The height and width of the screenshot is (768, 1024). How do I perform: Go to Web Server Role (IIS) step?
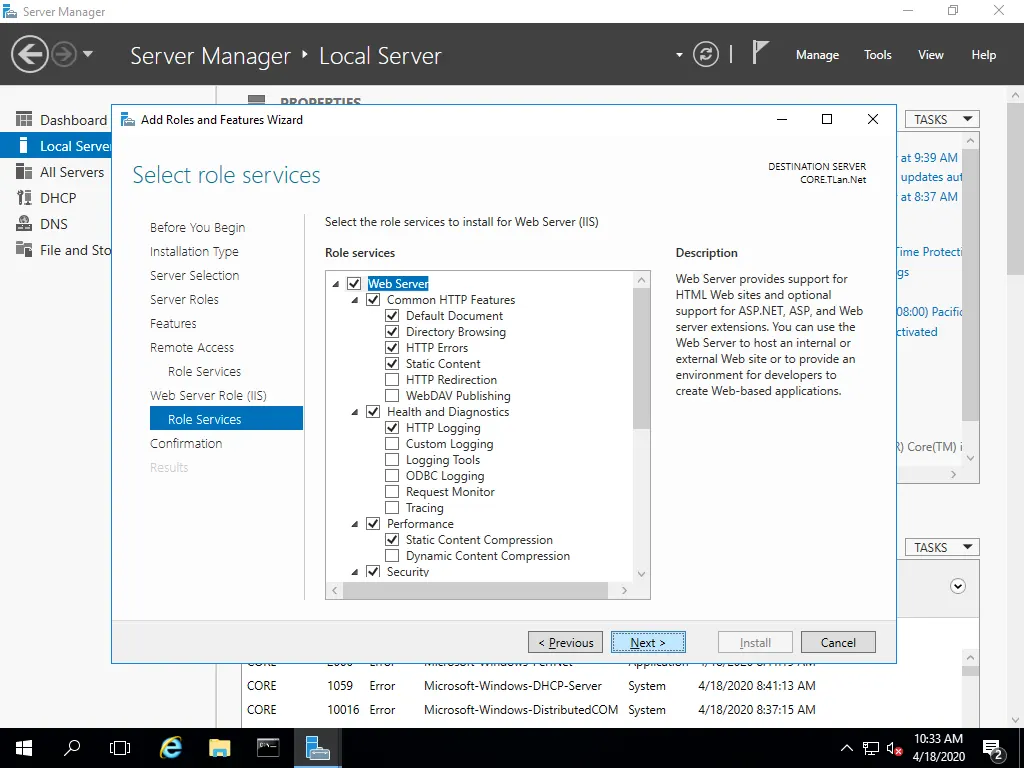tap(208, 396)
